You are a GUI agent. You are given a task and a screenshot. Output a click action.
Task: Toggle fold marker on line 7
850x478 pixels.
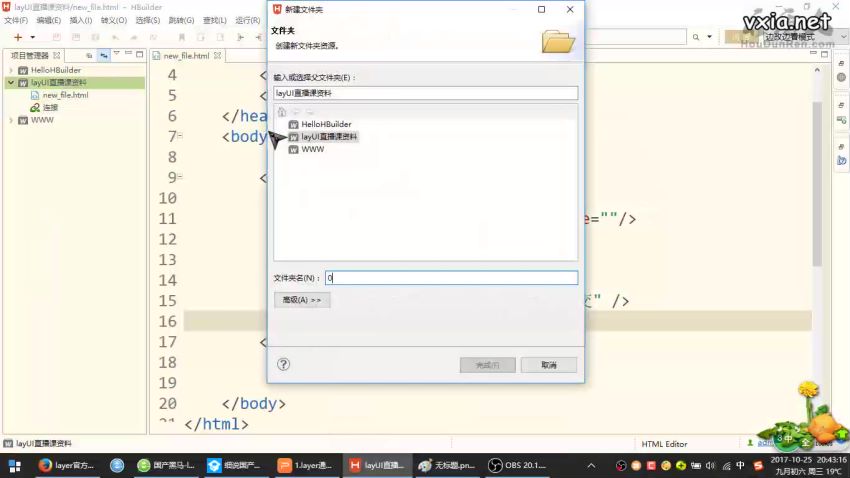pos(180,135)
